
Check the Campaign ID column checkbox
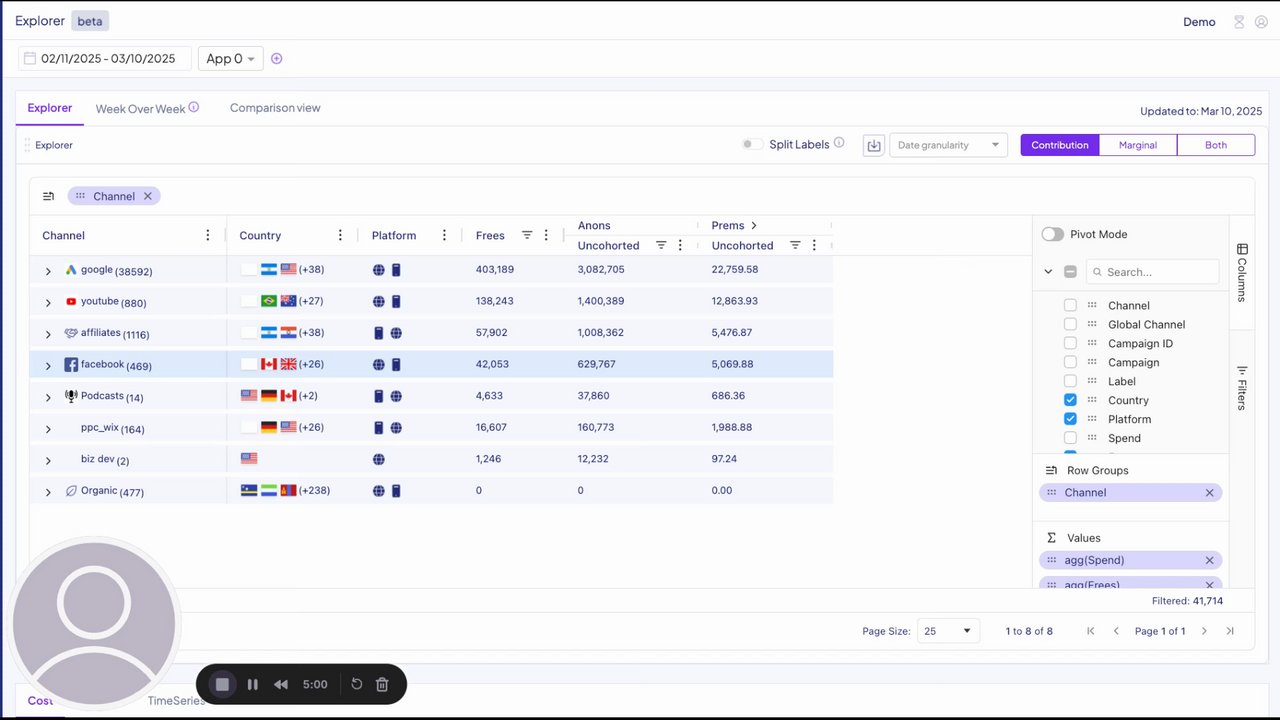(x=1070, y=343)
